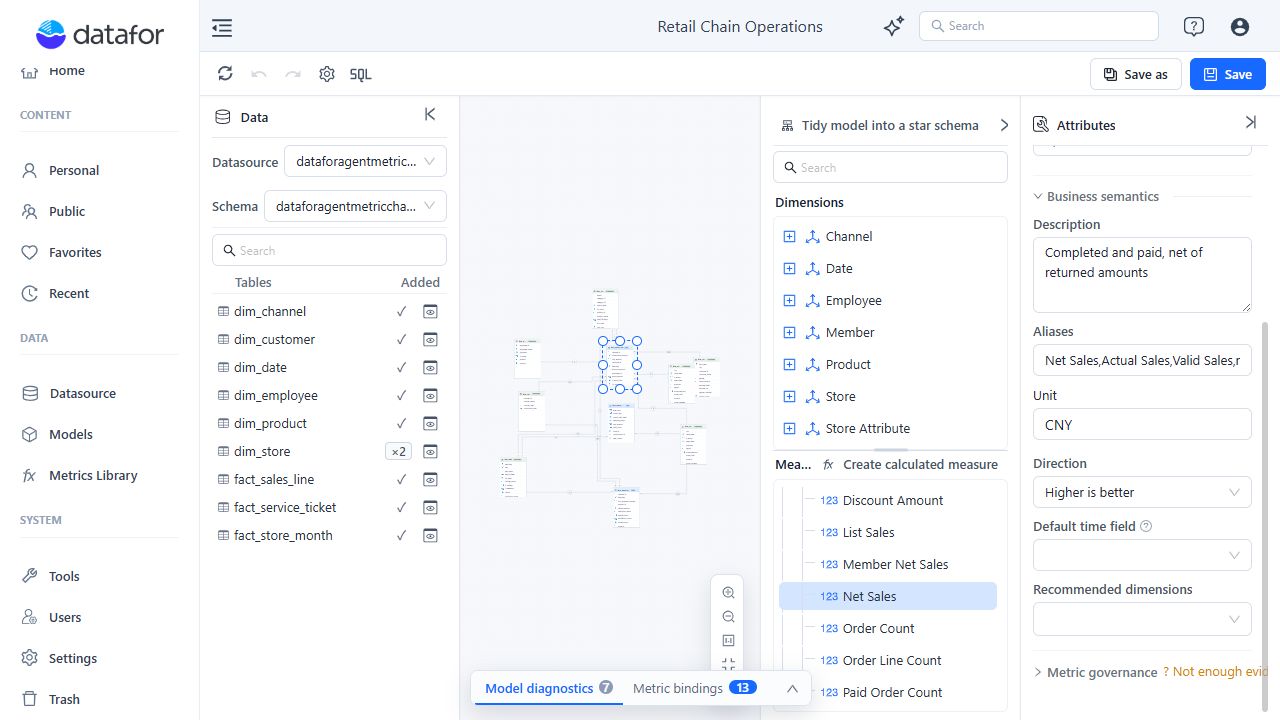Click the Save button
Screen dimensions: 1280x720
[x=1227, y=74]
